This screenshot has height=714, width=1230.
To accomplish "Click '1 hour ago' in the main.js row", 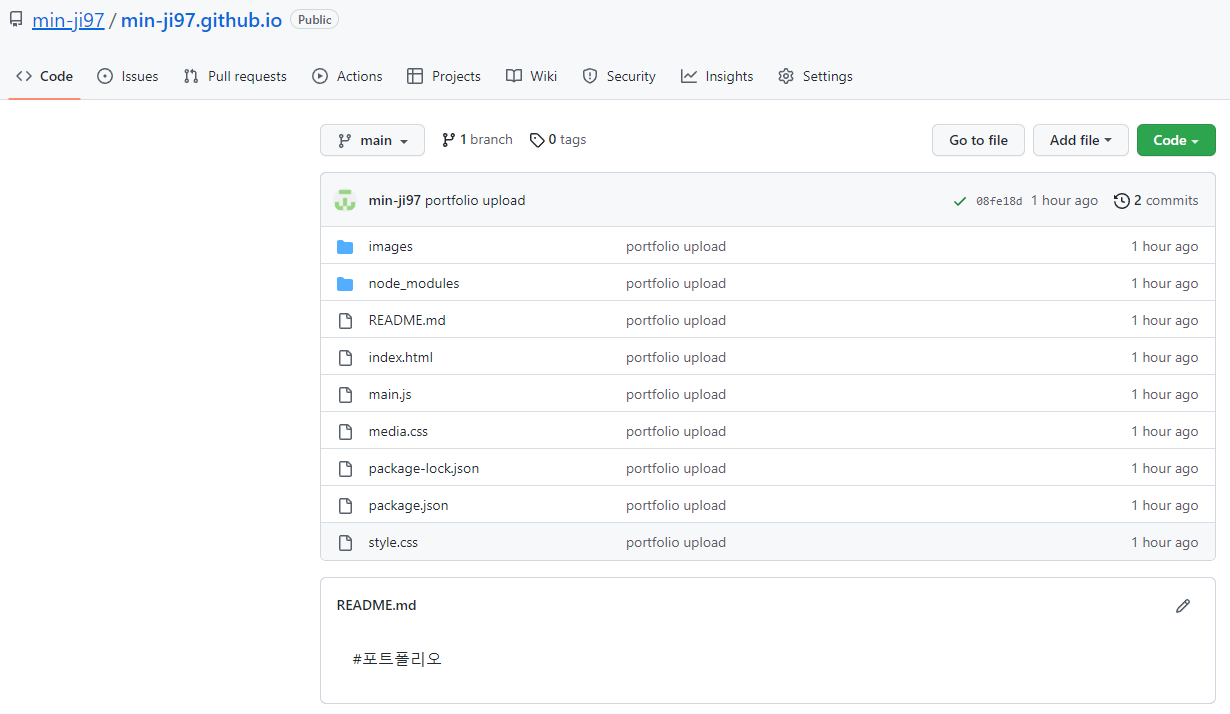I will click(x=1164, y=394).
